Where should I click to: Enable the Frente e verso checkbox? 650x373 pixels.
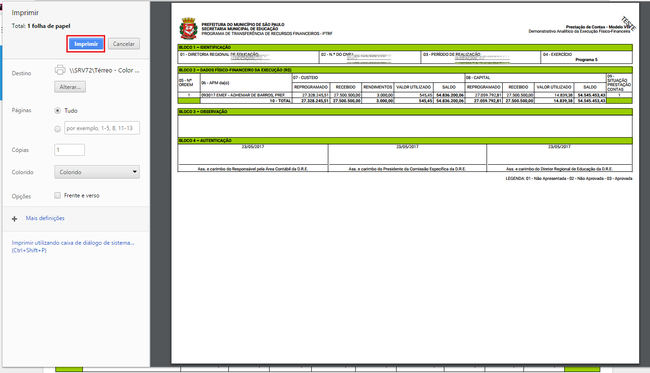[58, 195]
